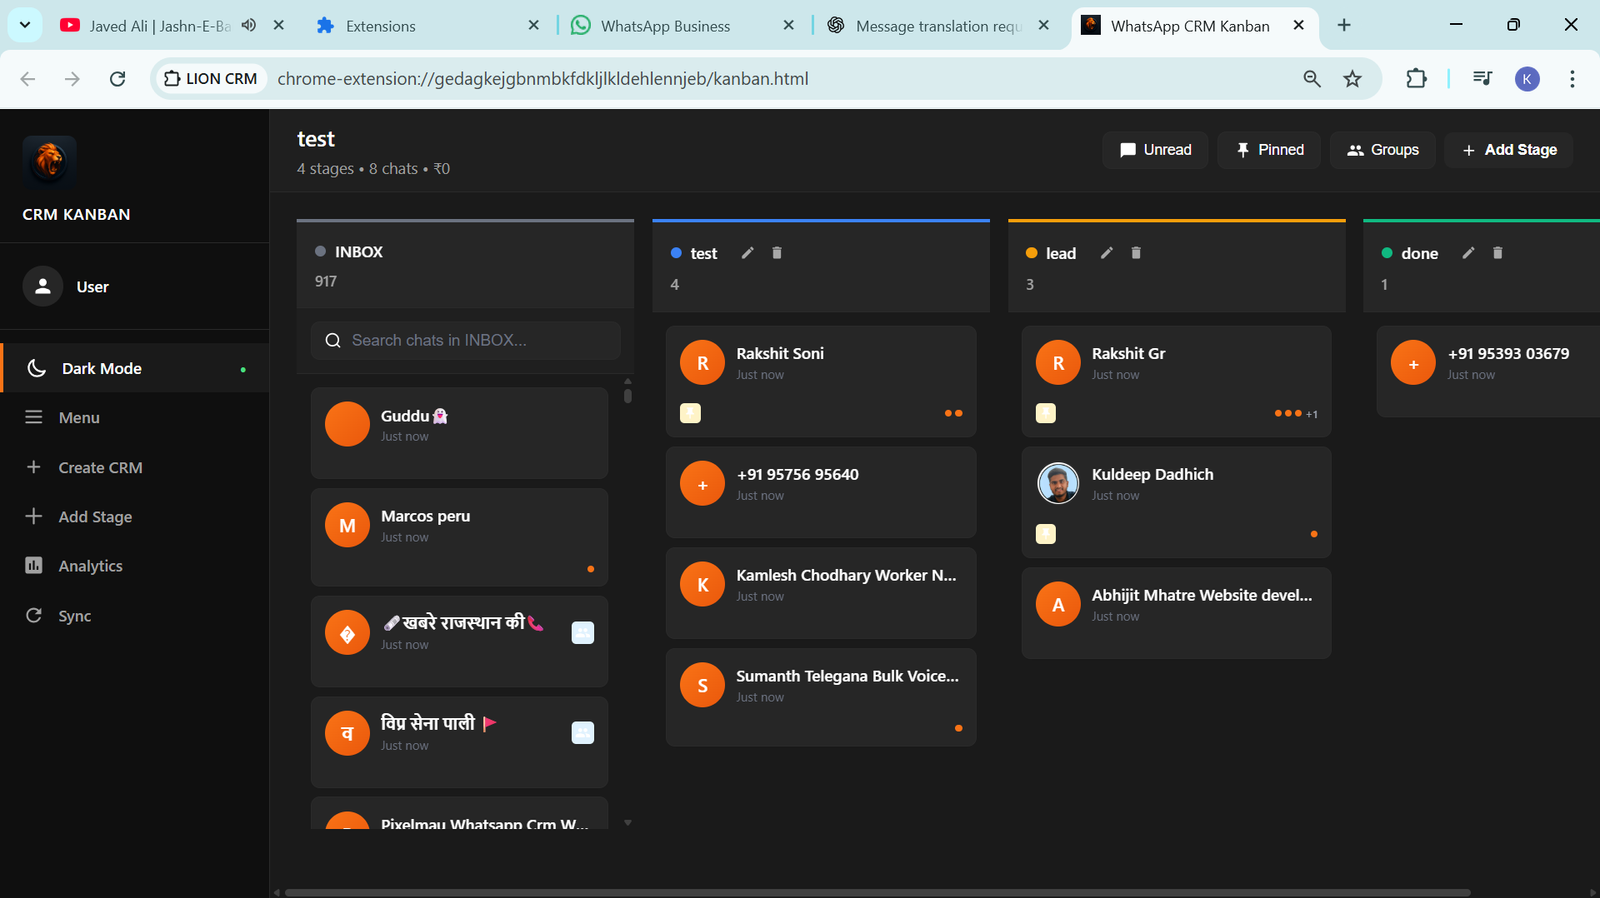Viewport: 1600px width, 898px height.
Task: Click the INBOX stage title
Action: (359, 252)
